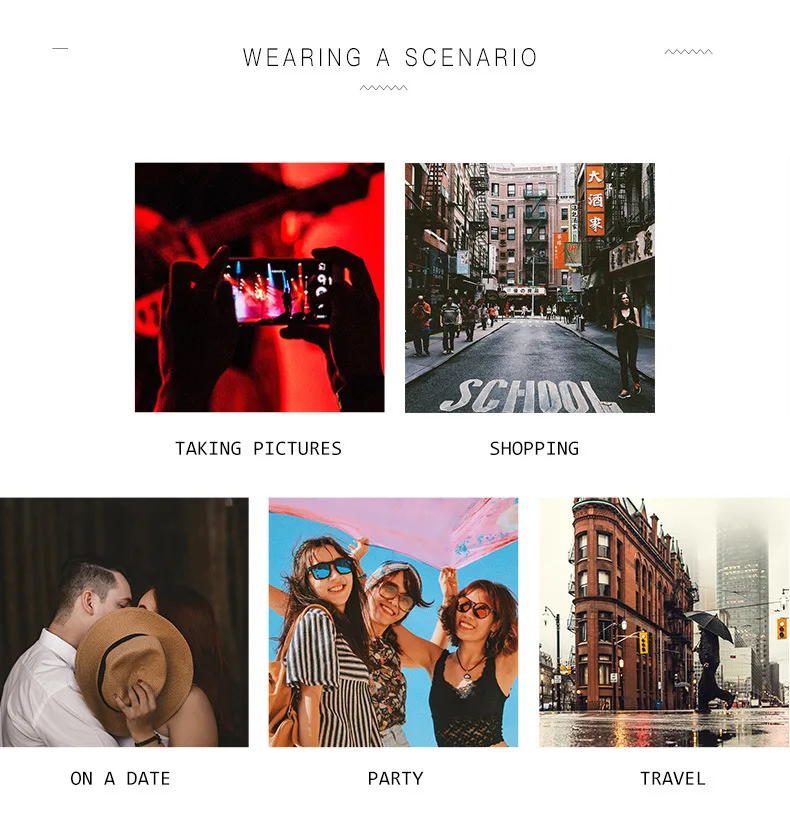Click the Taking Pictures concert phone image
790x830 pixels.
tap(259, 287)
